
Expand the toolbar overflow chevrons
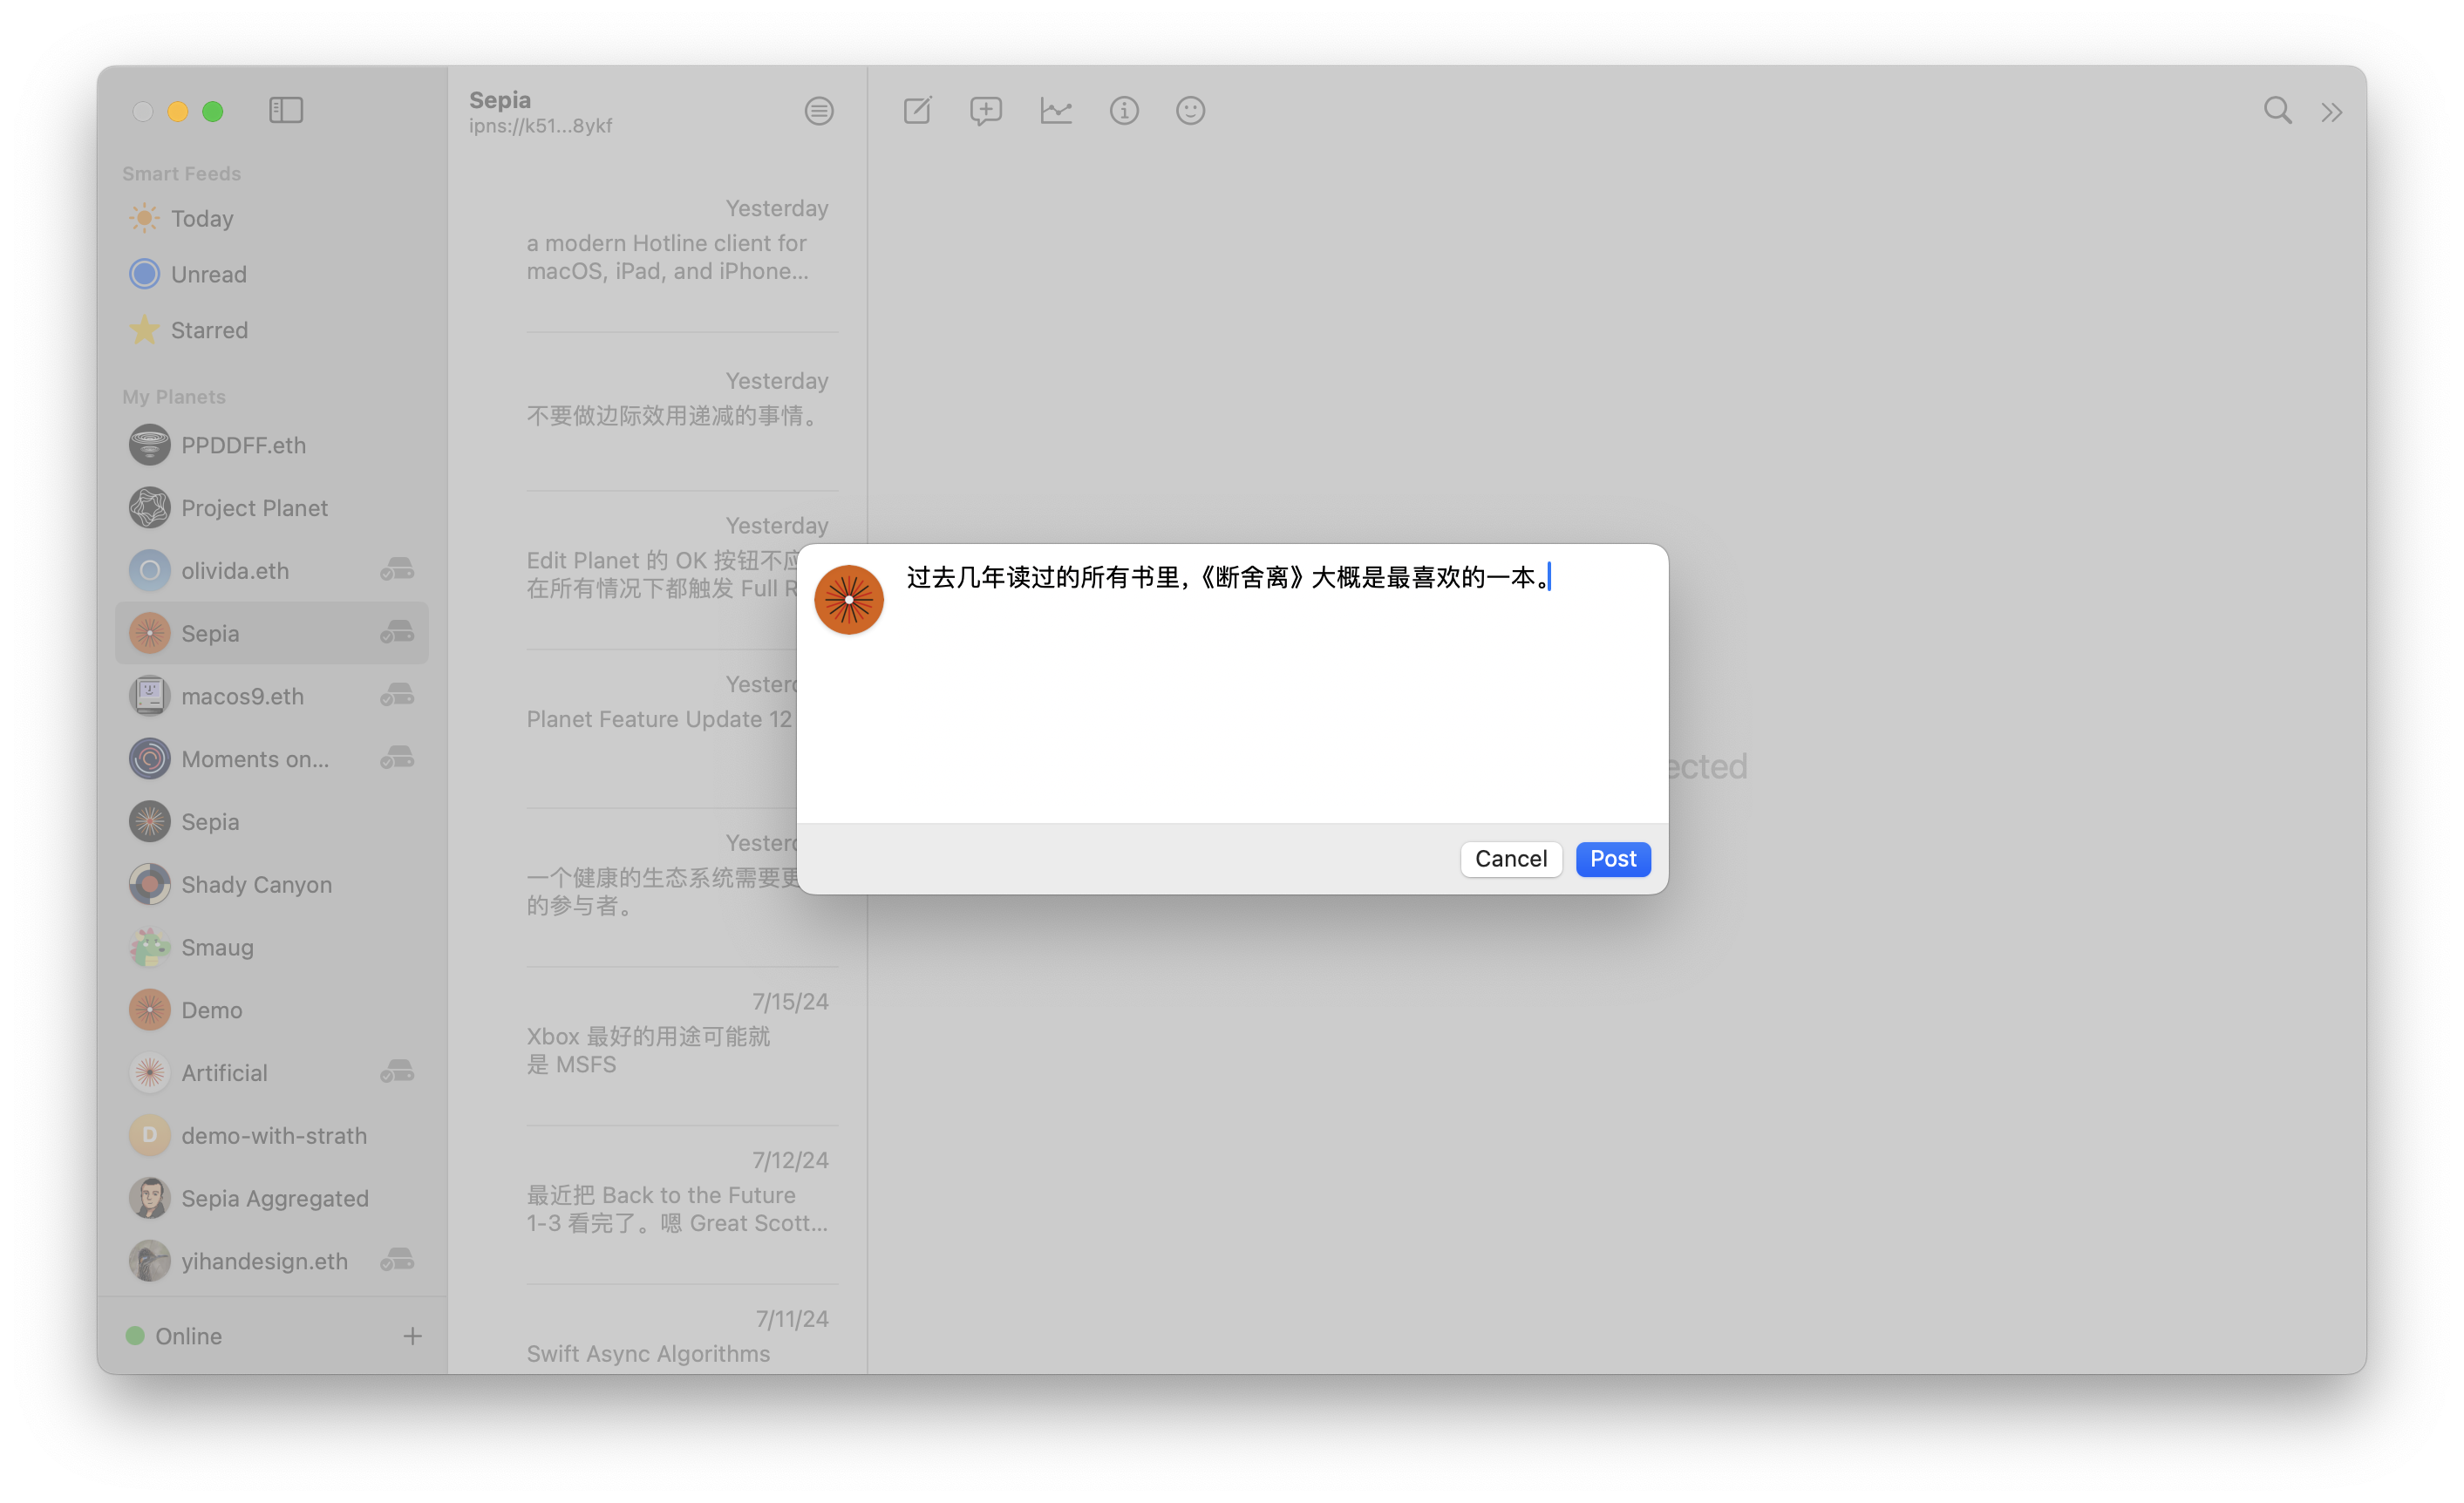tap(2332, 112)
